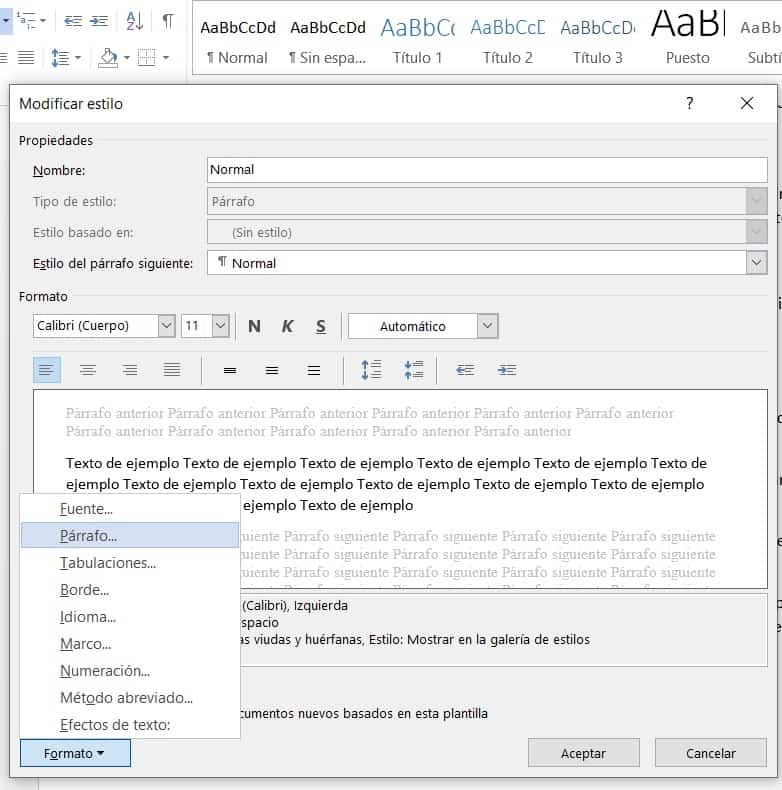Toggle bold formatting N button

254,326
